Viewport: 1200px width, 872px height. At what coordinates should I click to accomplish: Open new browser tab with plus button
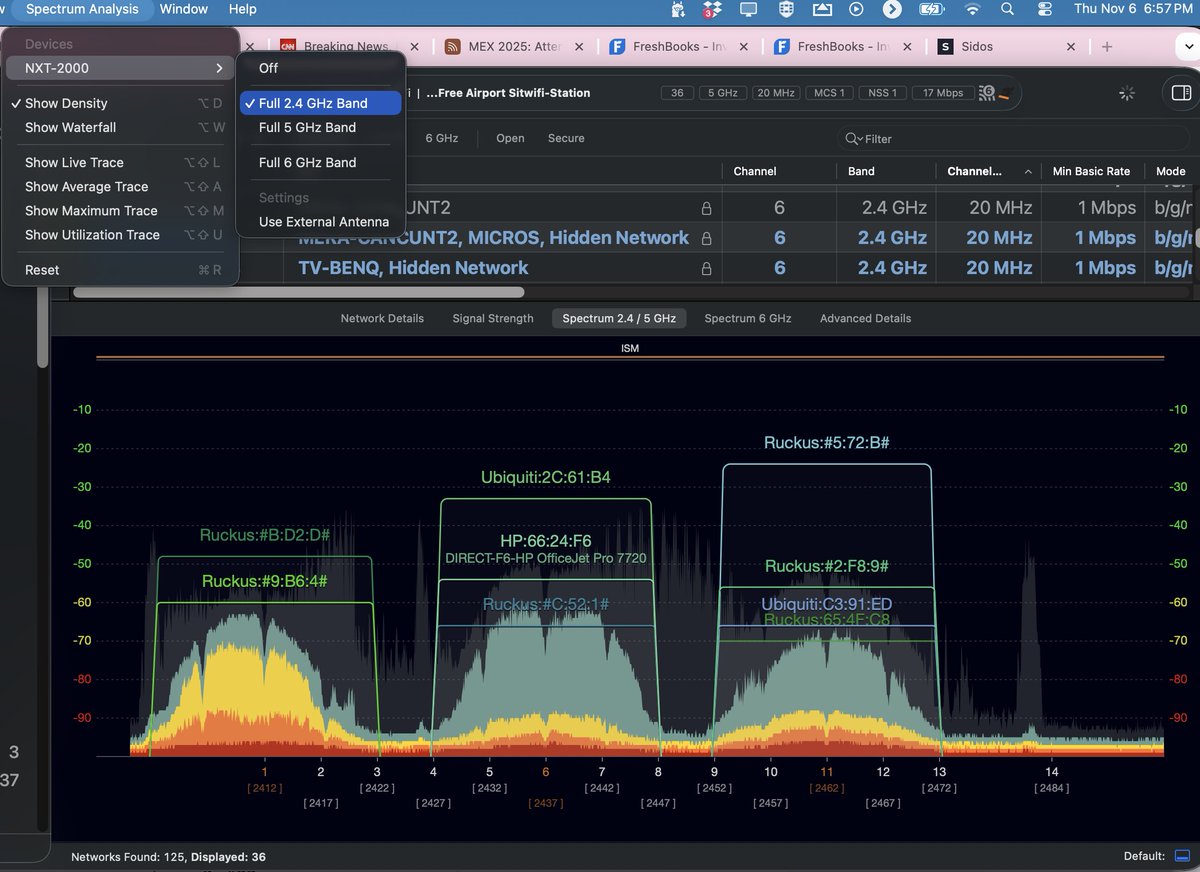click(1107, 46)
